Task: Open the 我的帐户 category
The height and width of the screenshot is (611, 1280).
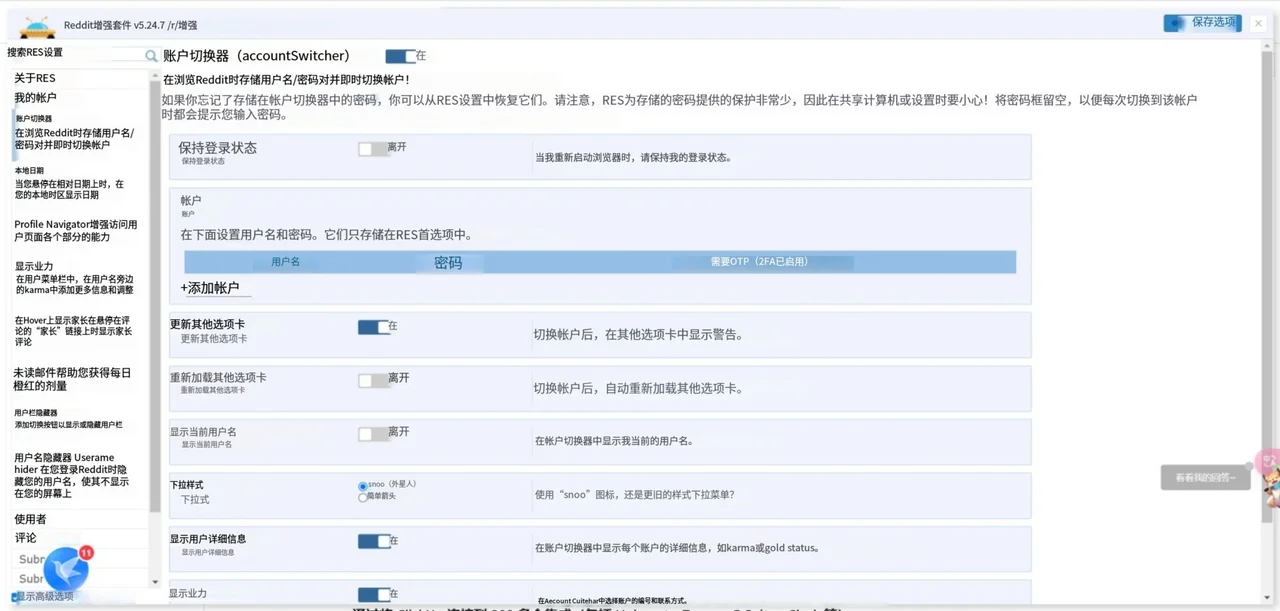Action: click(x=35, y=98)
